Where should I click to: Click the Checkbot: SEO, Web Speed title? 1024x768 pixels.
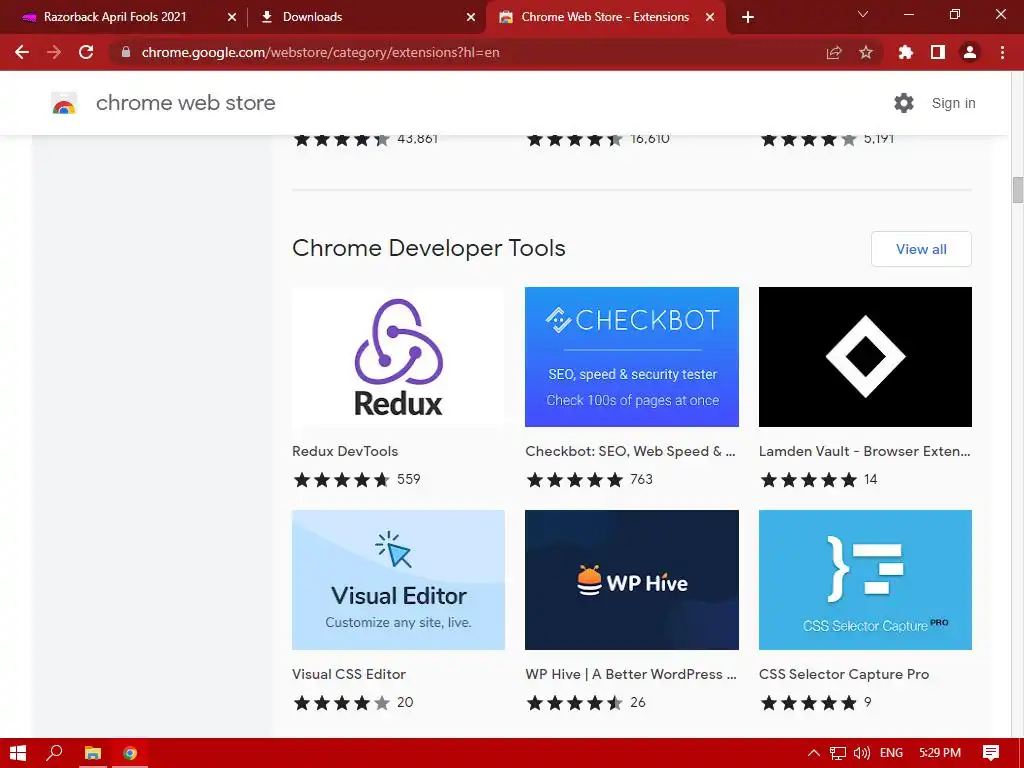tap(630, 451)
